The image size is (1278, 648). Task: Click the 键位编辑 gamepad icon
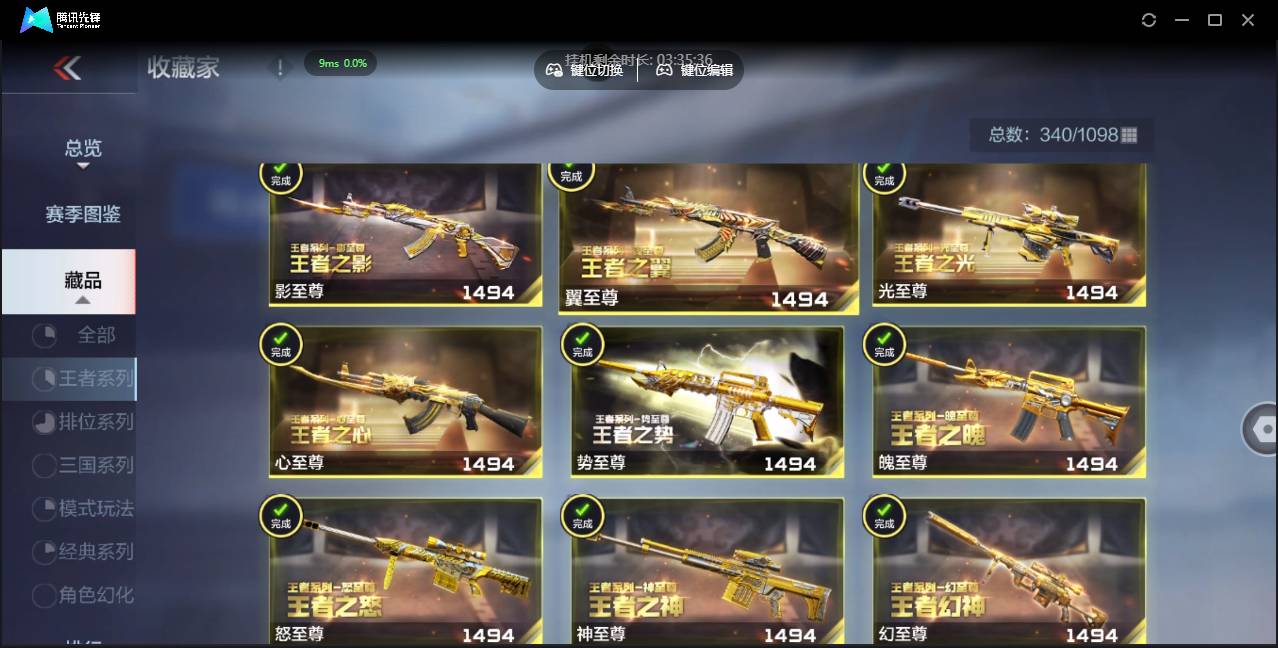click(664, 70)
